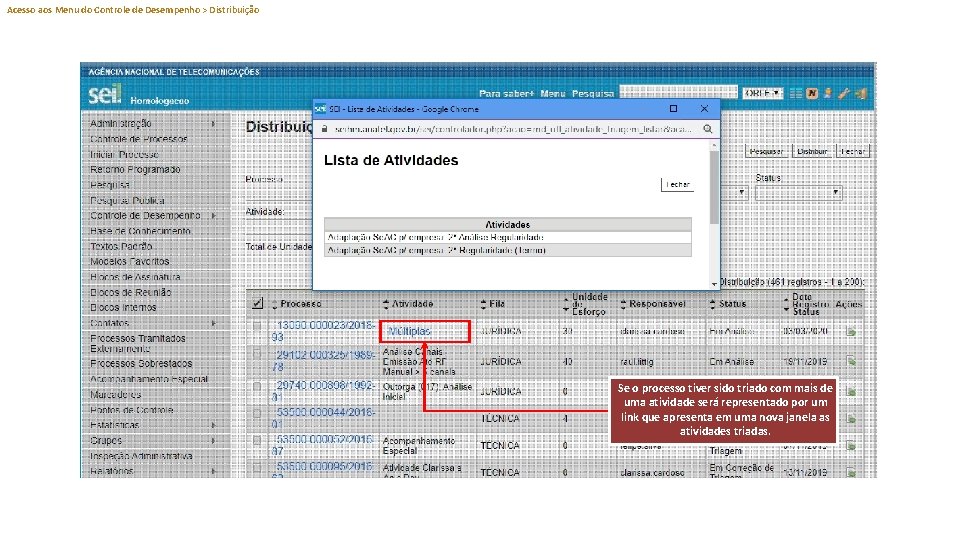This screenshot has width=960, height=540.
Task: Expand the Relatórios submenu arrow
Action: point(213,471)
